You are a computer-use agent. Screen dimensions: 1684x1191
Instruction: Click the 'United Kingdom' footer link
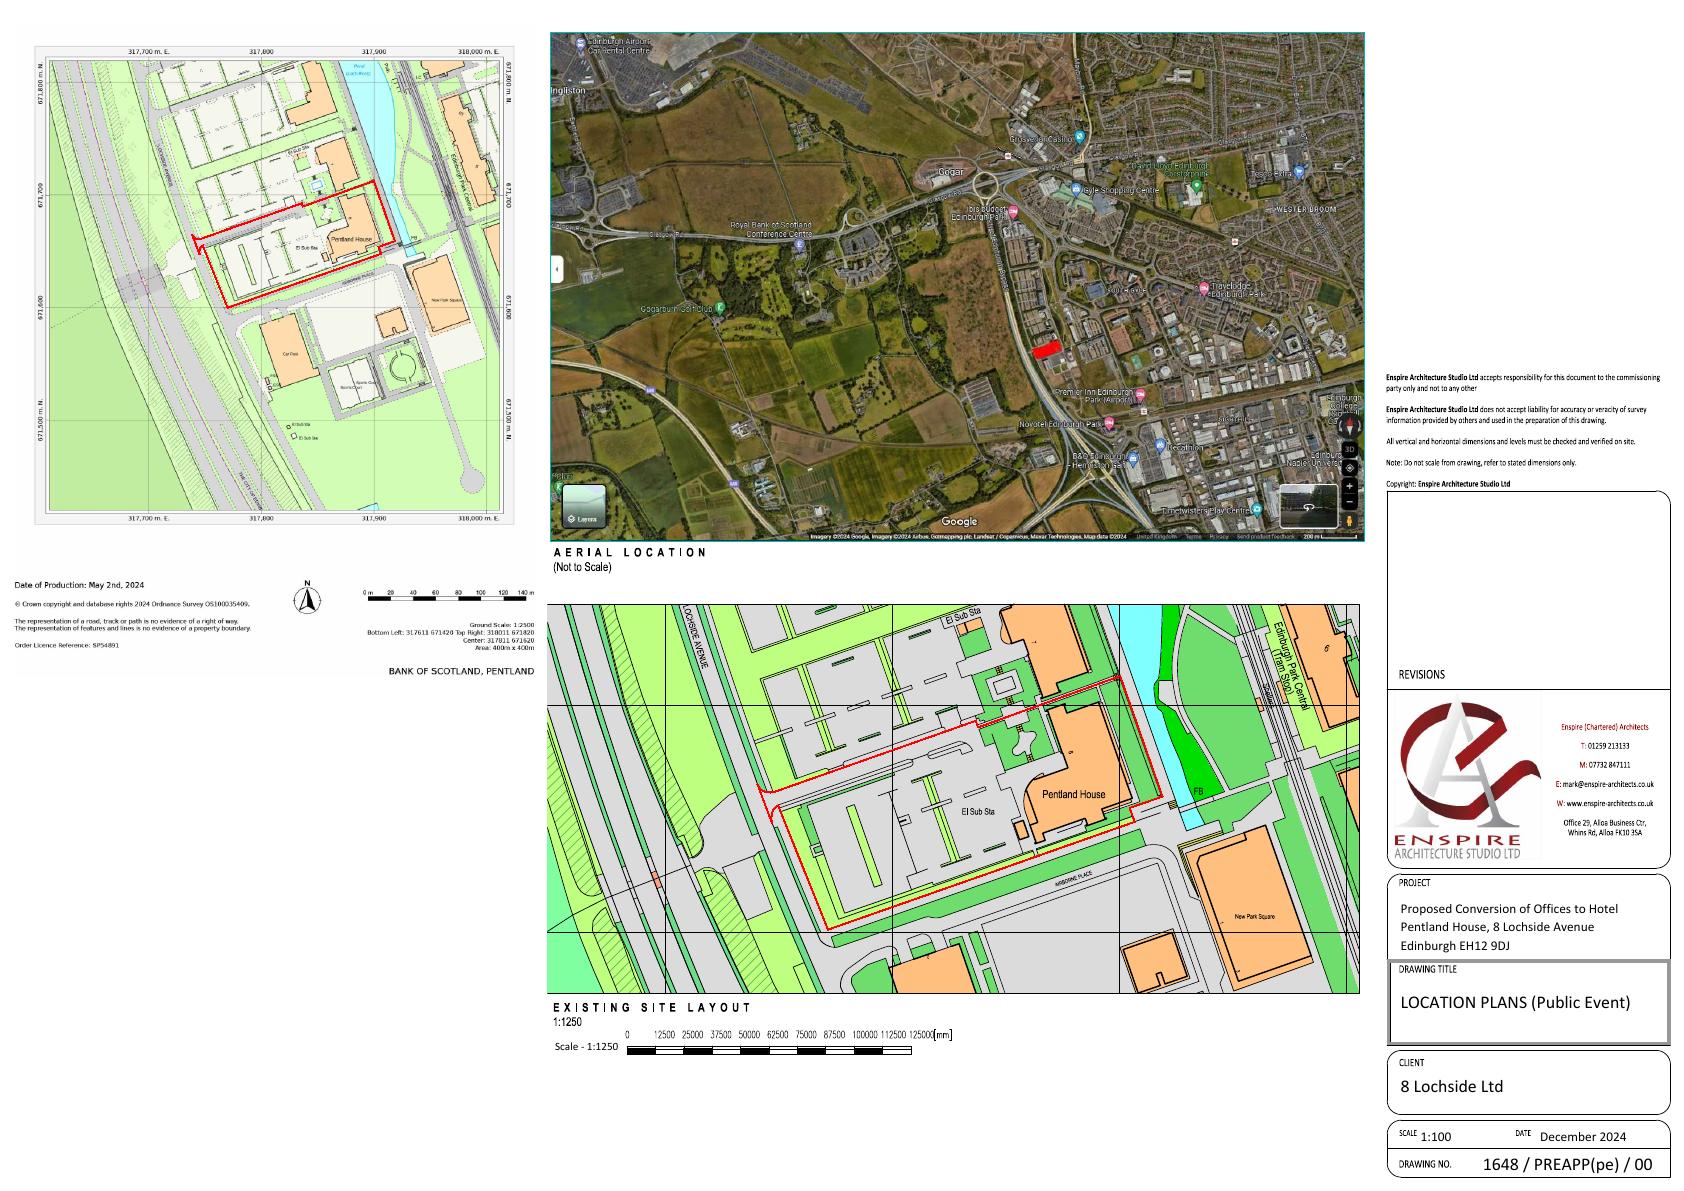(x=1156, y=537)
